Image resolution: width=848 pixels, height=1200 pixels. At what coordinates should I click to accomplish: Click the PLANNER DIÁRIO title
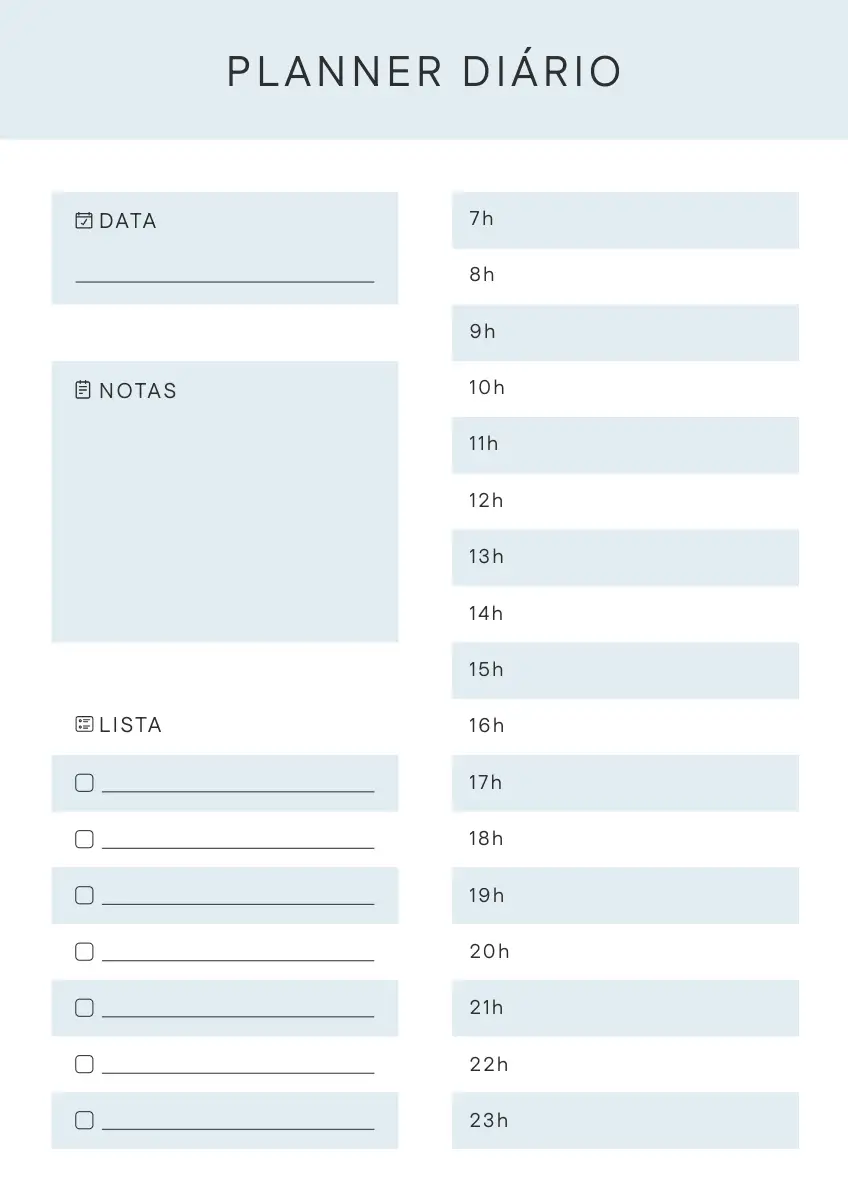pos(424,72)
